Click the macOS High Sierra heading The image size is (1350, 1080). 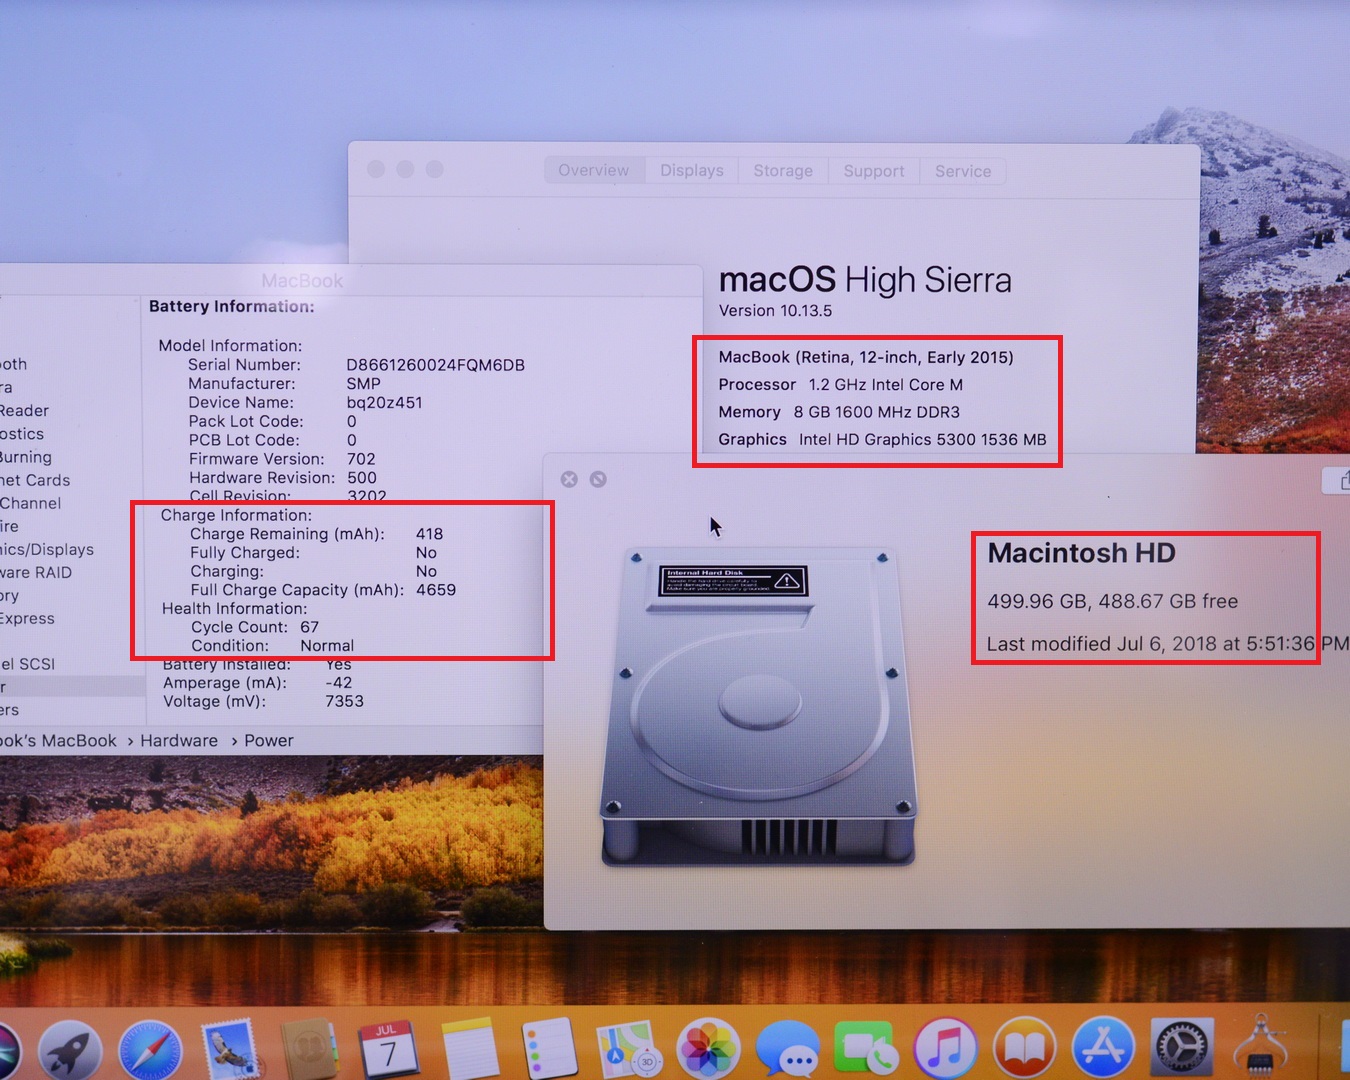click(x=865, y=280)
